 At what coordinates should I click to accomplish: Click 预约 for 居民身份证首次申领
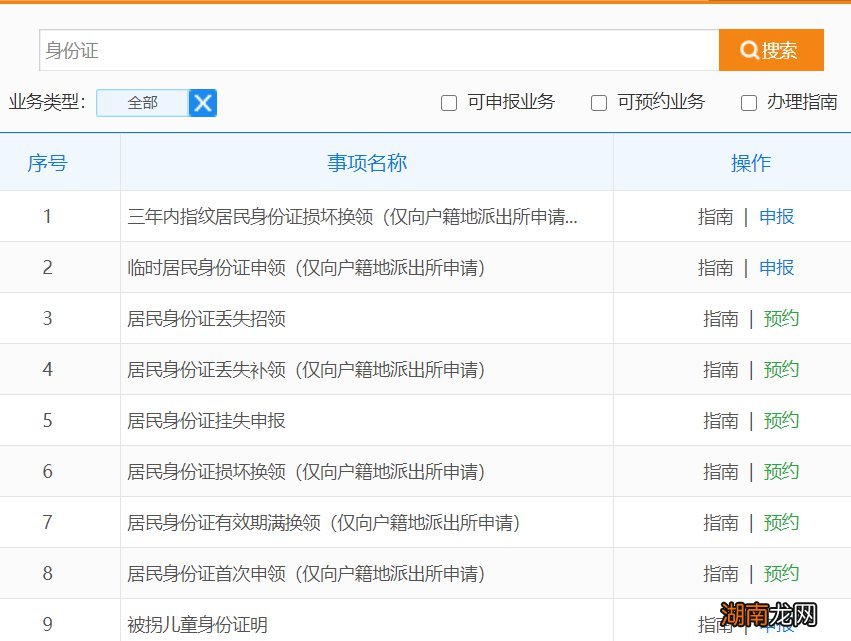781,573
